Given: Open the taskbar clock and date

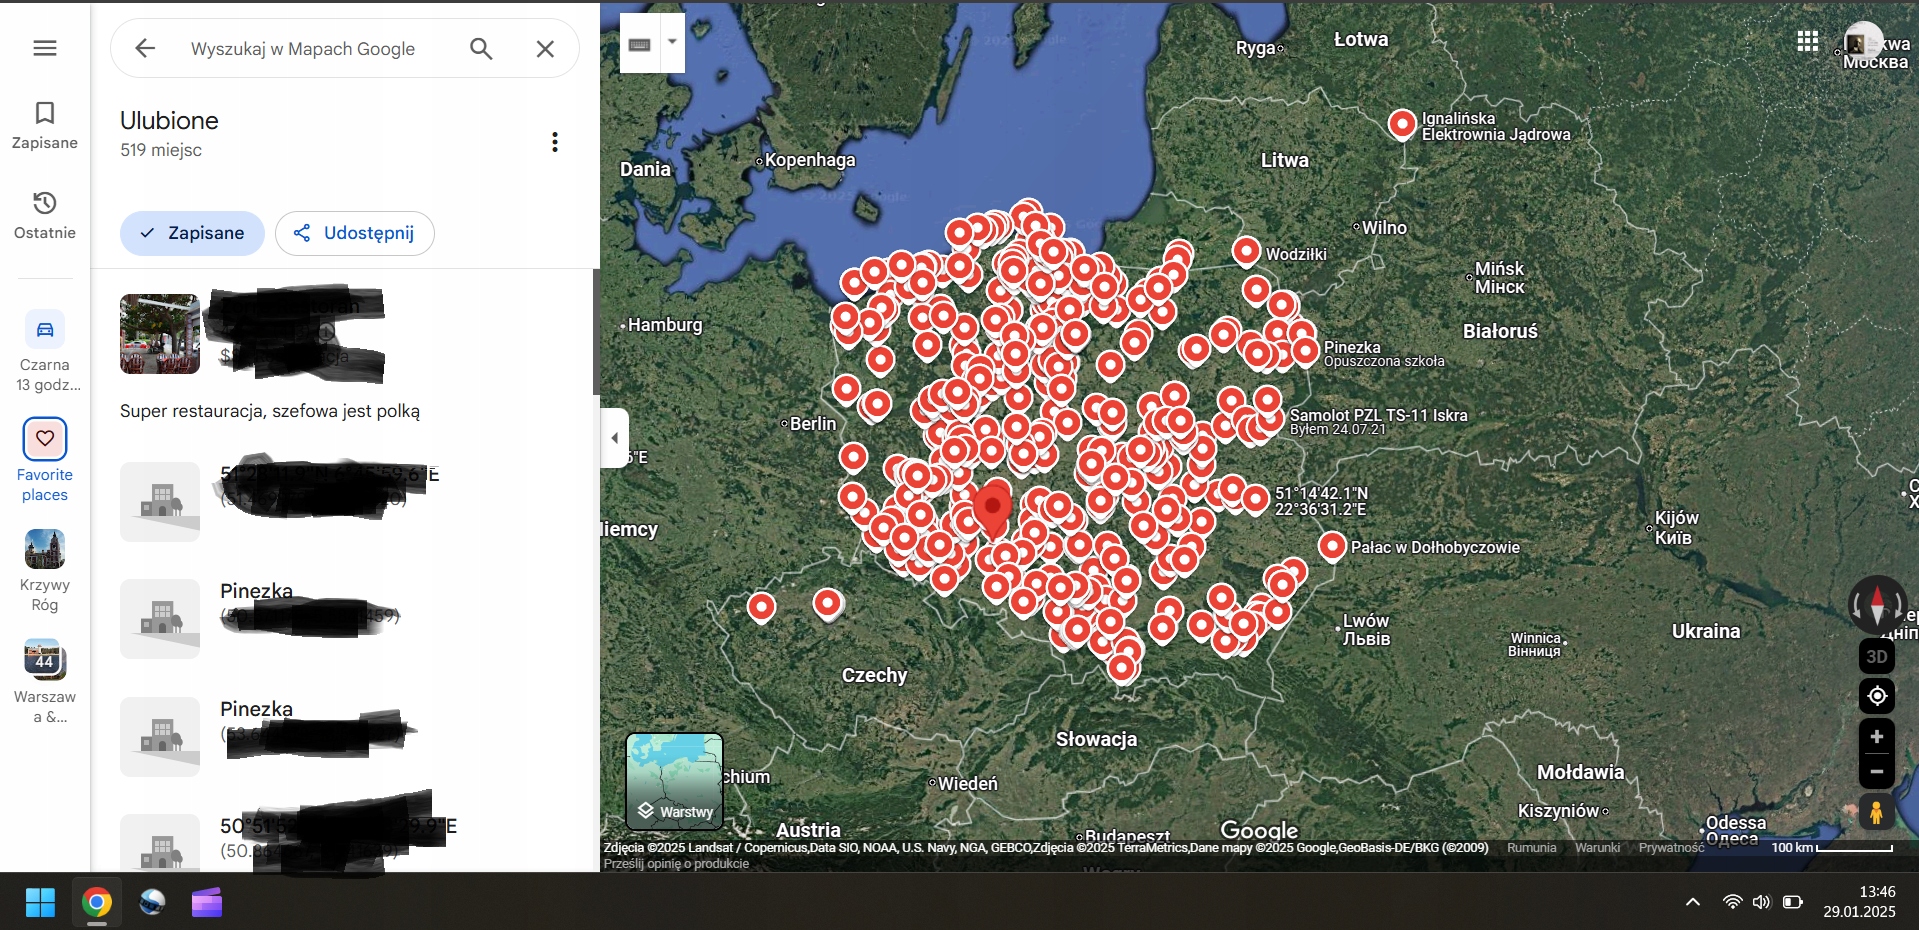Looking at the screenshot, I should tap(1859, 901).
